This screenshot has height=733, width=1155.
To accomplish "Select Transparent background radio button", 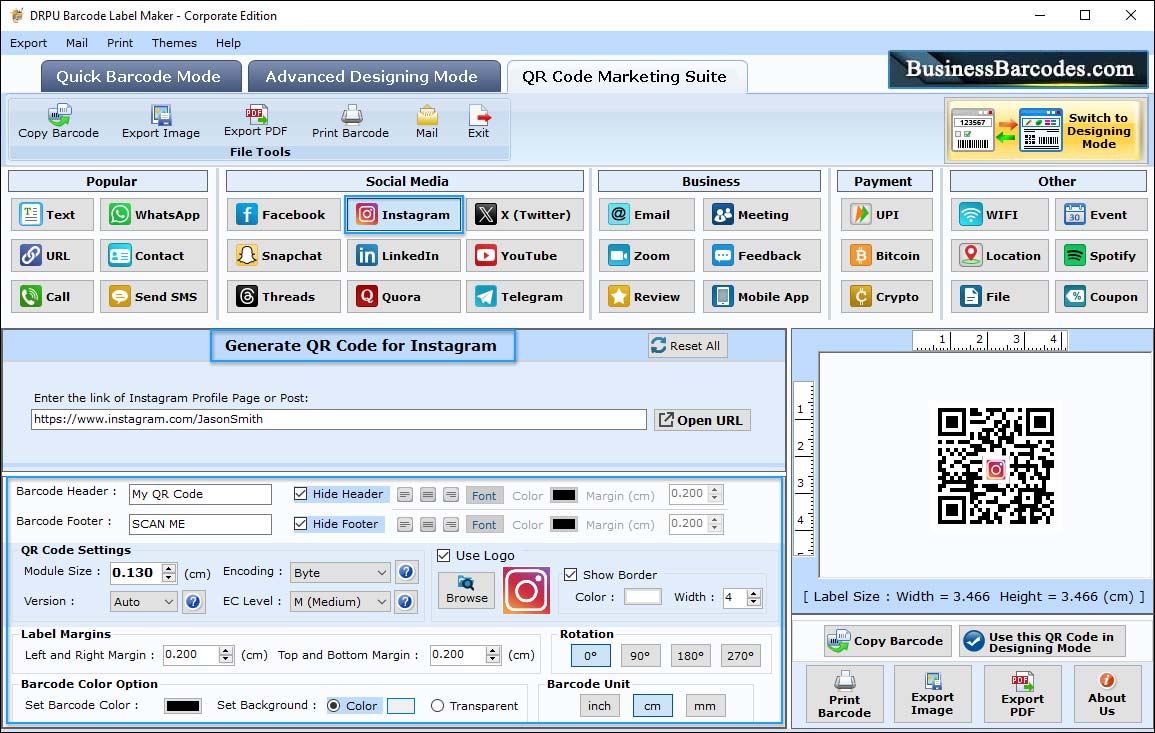I will 438,706.
